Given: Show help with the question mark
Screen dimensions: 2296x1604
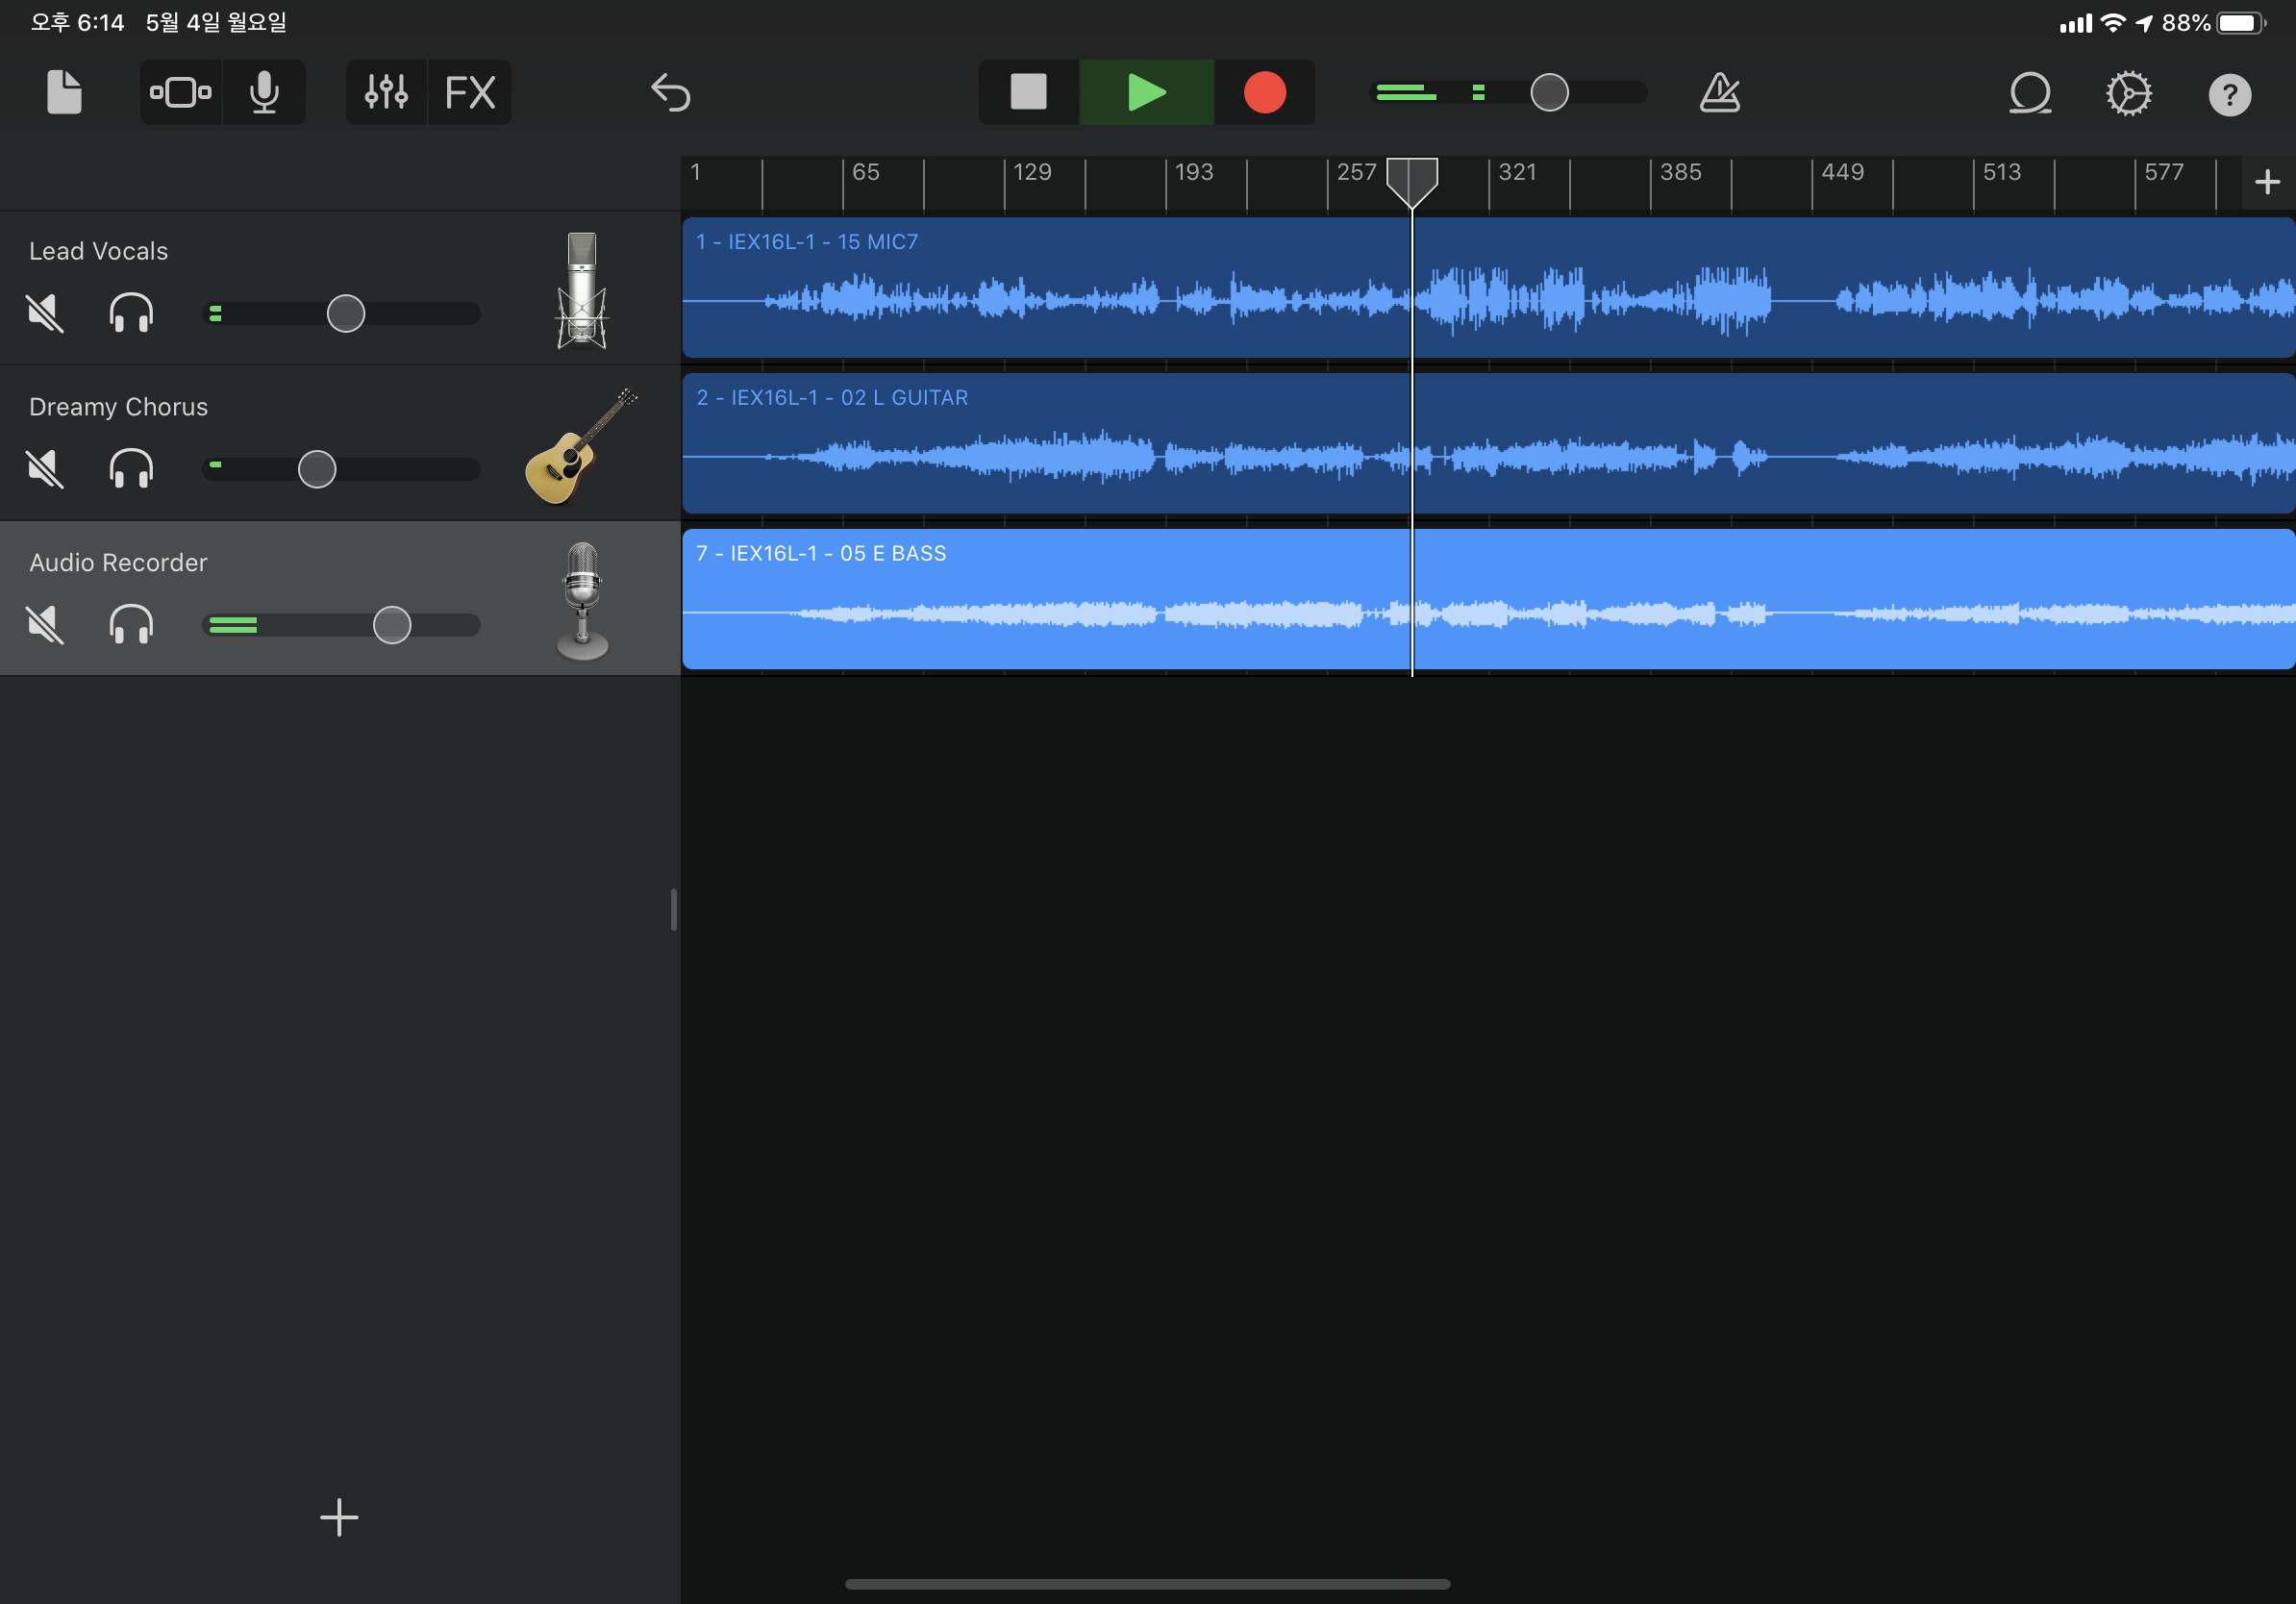Looking at the screenshot, I should click(x=2229, y=95).
